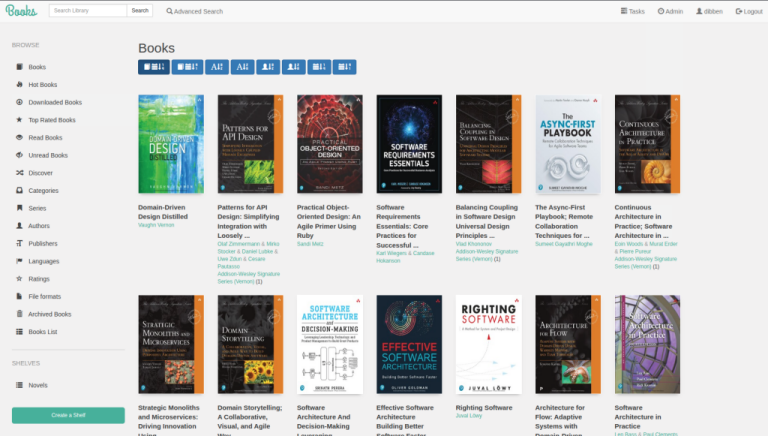Screen dimensions: 768x436
Task: Show Unread Books list
Action: (x=47, y=155)
